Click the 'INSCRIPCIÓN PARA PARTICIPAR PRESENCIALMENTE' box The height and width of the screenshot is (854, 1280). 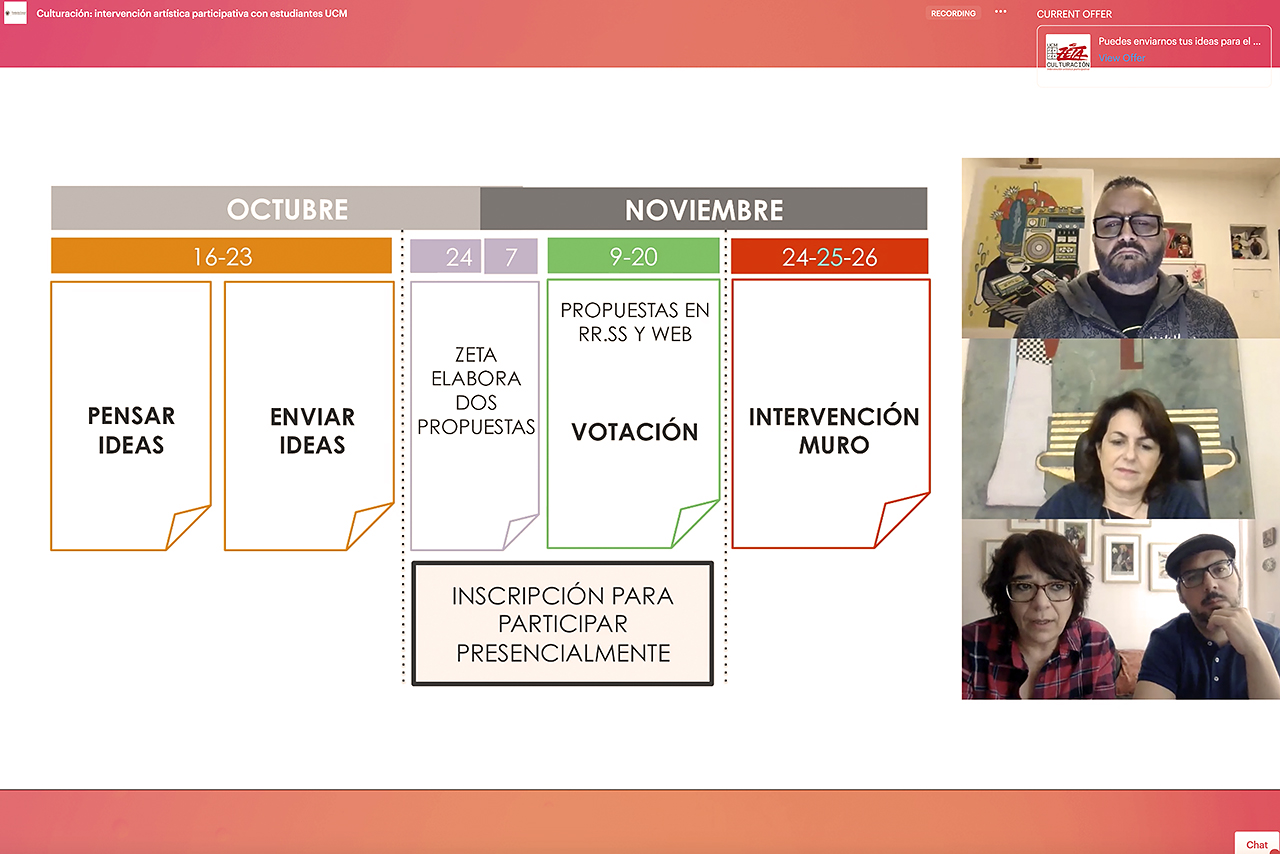click(x=563, y=624)
